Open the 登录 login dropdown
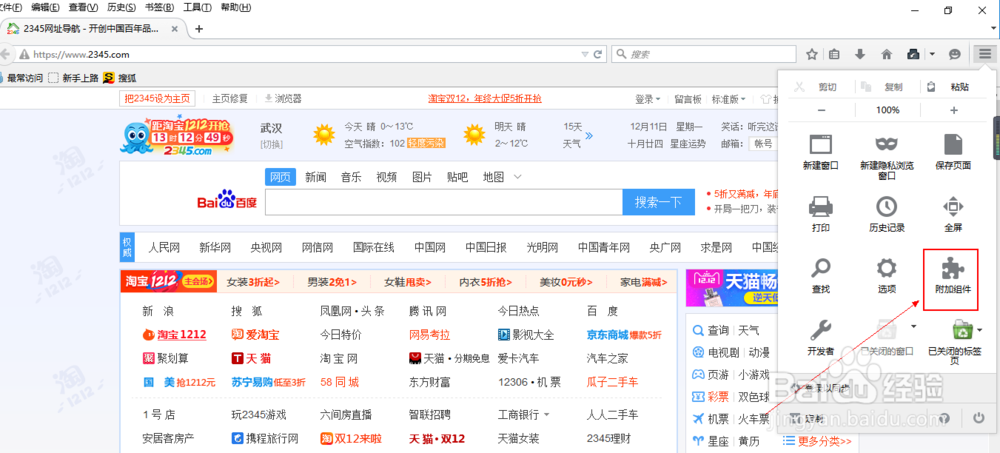The width and height of the screenshot is (1000, 453). pos(647,99)
